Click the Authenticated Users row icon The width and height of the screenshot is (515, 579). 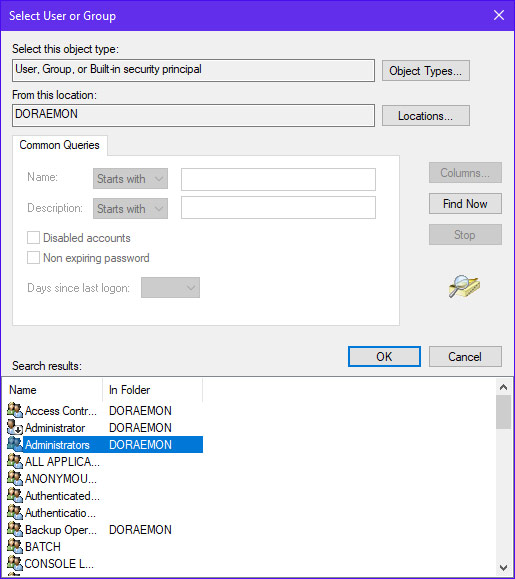tap(15, 496)
